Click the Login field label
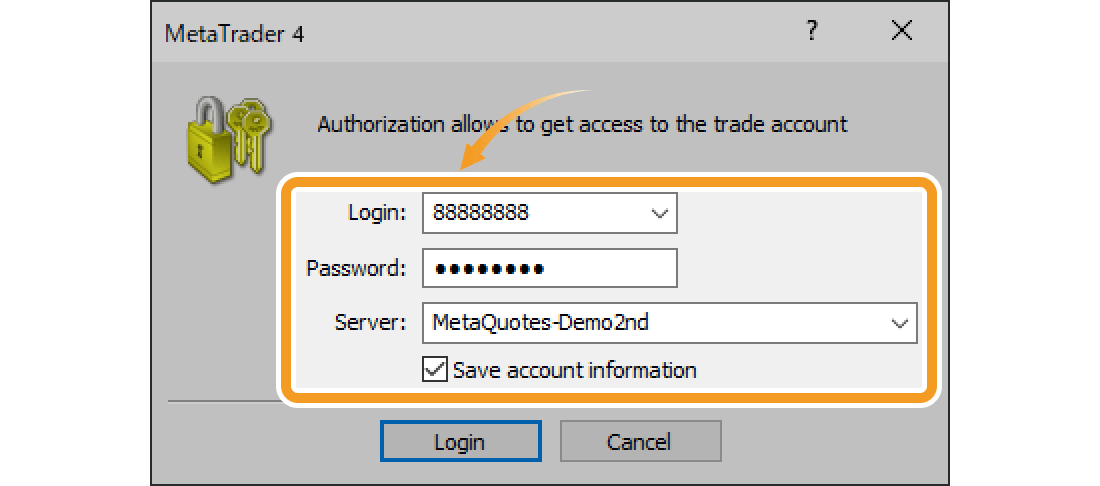 pos(377,213)
